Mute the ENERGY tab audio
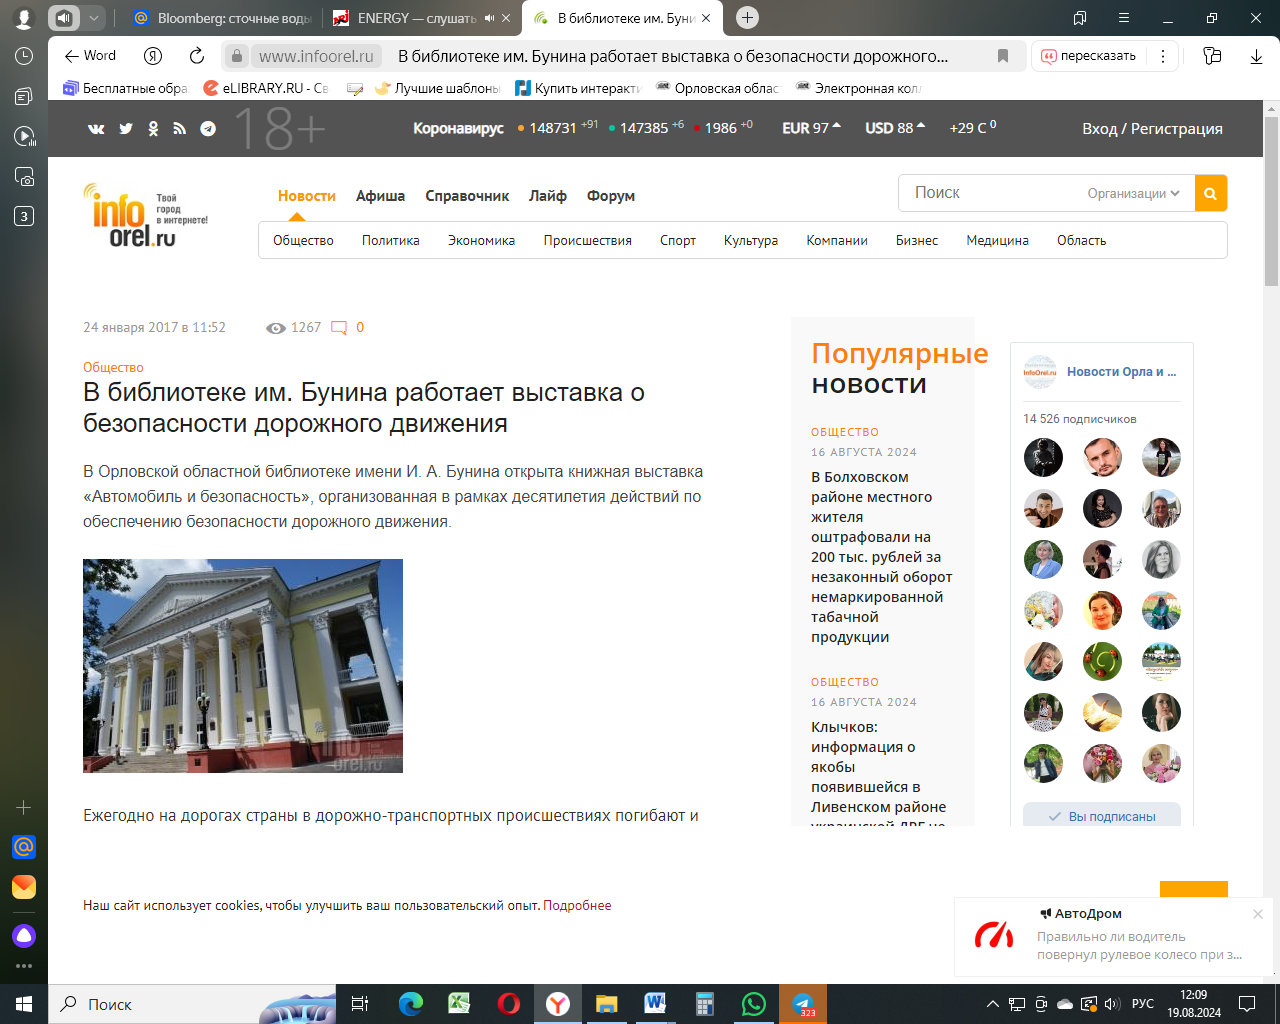 (x=489, y=18)
